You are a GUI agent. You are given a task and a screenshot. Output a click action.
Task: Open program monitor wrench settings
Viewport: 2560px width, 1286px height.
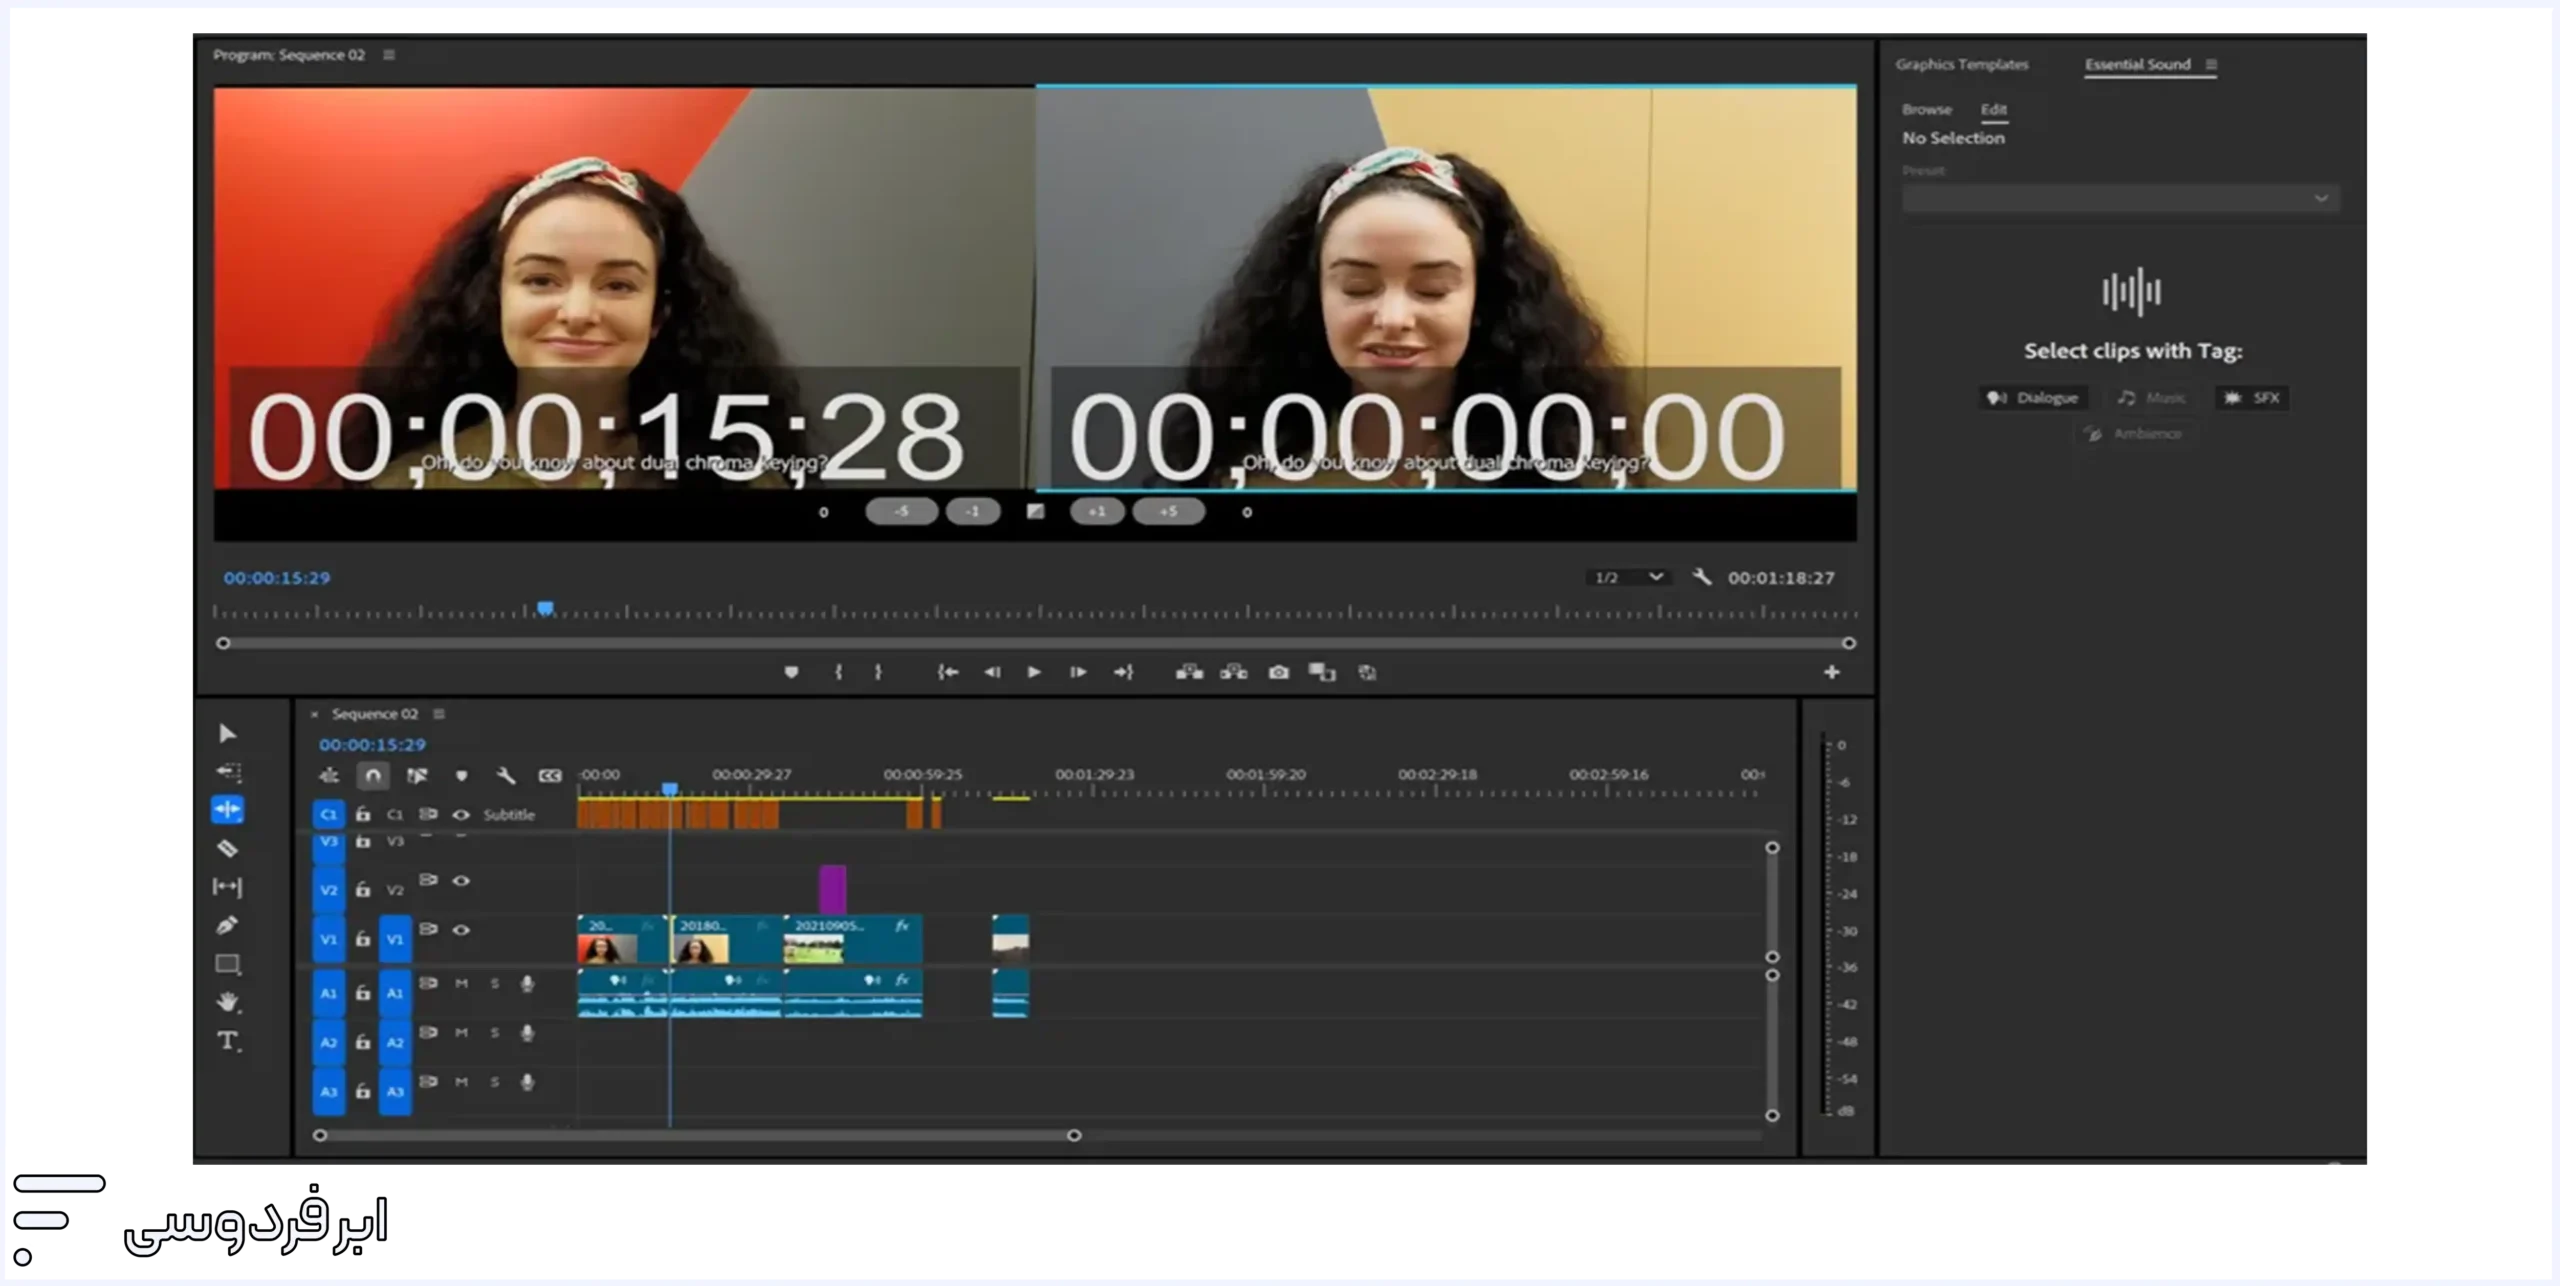pyautogui.click(x=1702, y=577)
